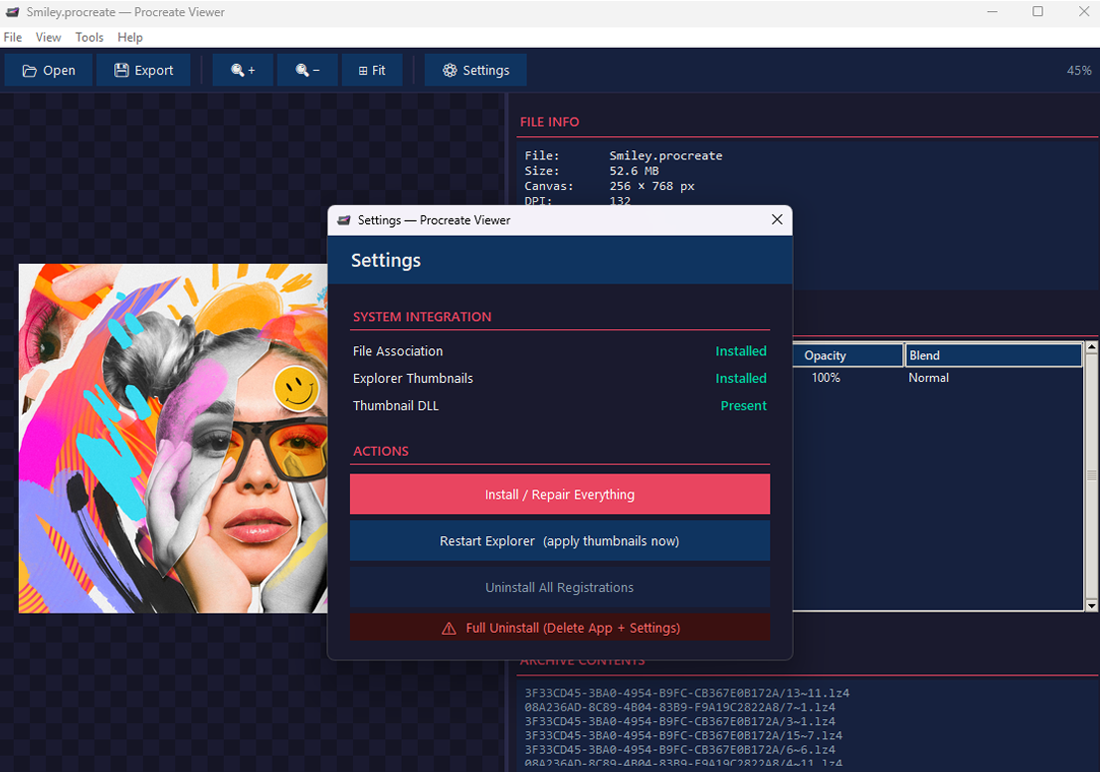Close the Settings dialog
Image resolution: width=1100 pixels, height=772 pixels.
click(x=776, y=220)
